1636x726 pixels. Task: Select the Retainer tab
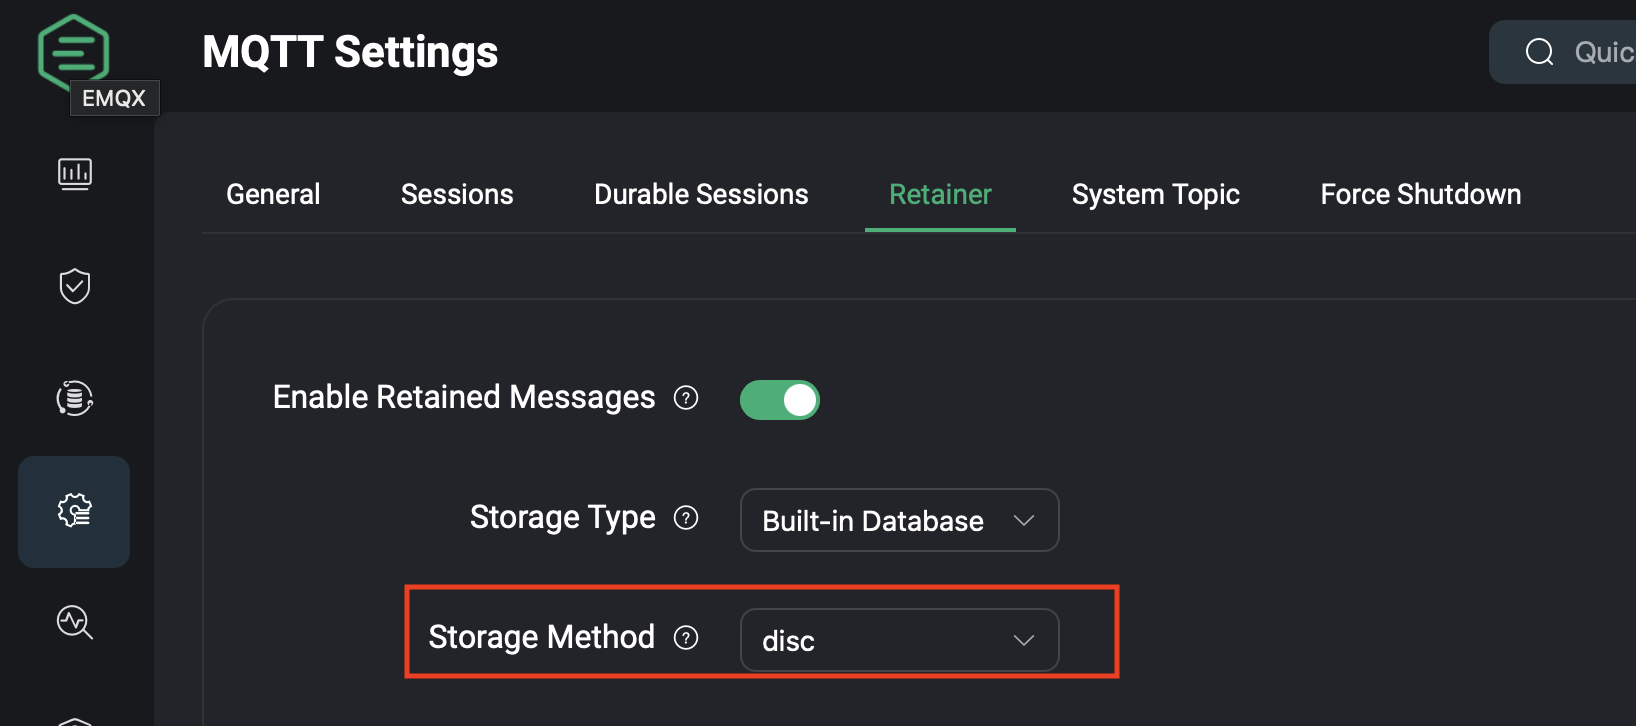pyautogui.click(x=940, y=194)
